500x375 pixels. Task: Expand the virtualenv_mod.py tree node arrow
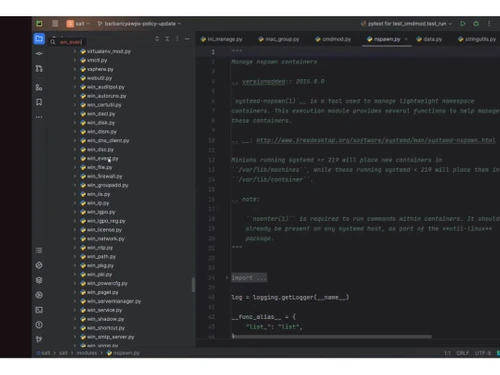point(75,51)
